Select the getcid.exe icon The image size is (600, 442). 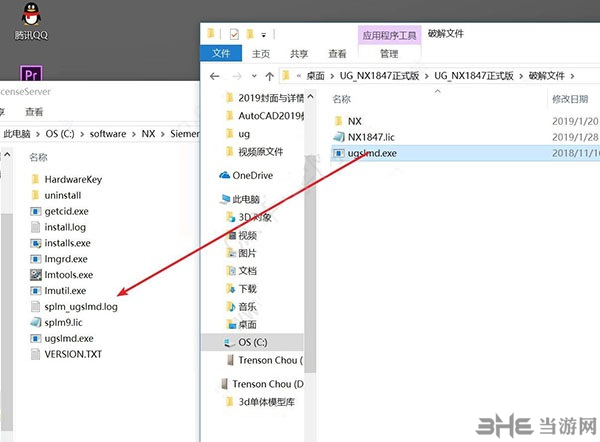click(x=35, y=211)
